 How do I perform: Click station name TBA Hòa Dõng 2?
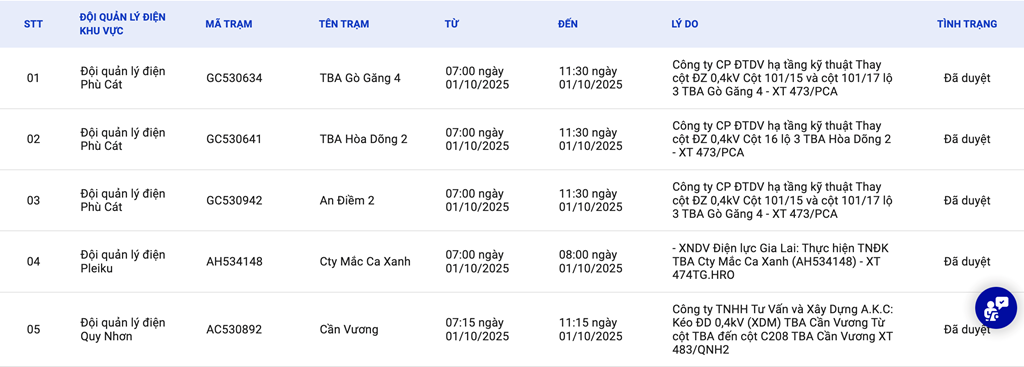pos(364,139)
